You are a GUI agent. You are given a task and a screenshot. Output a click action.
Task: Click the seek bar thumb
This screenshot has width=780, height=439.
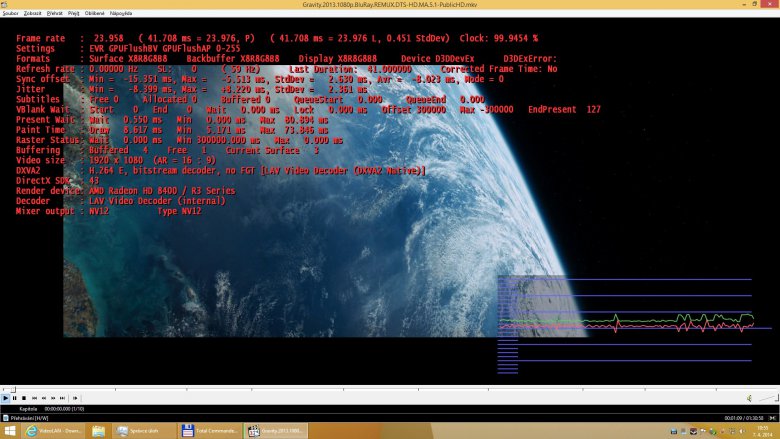coord(13,390)
